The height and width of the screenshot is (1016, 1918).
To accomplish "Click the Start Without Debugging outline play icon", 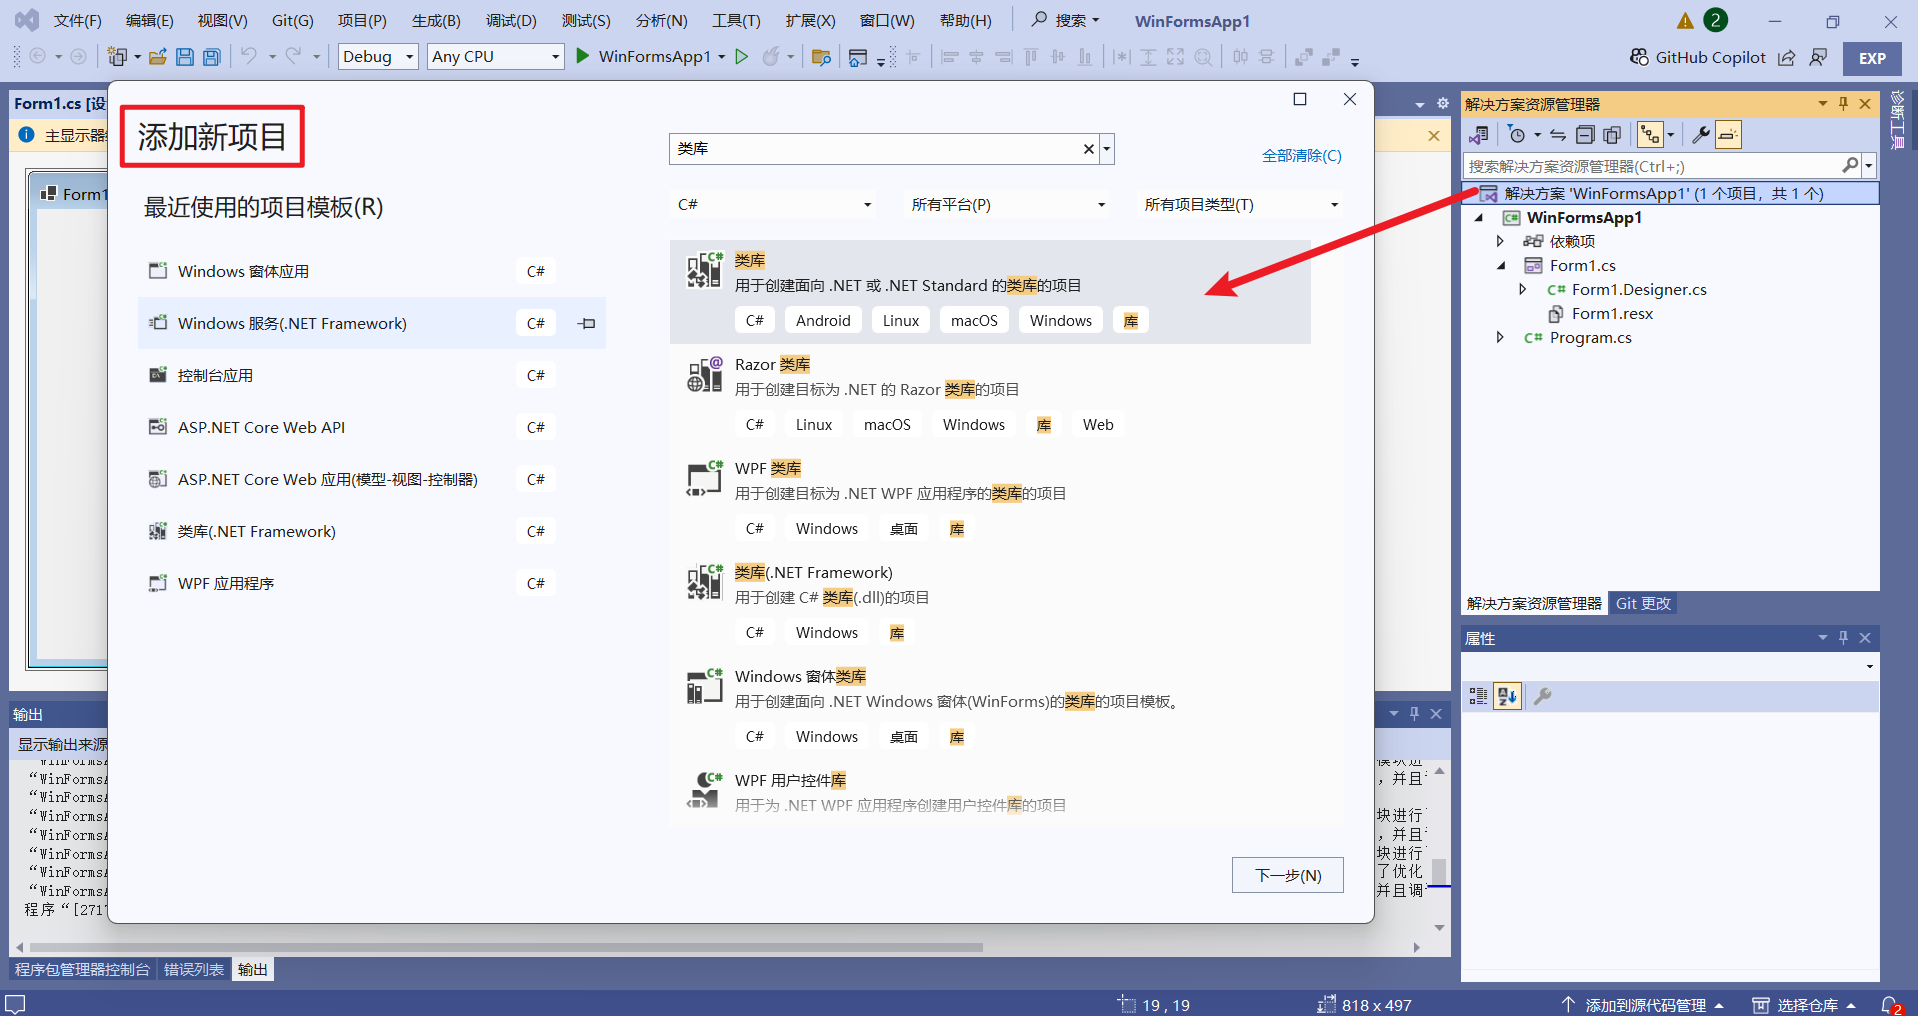I will coord(742,56).
